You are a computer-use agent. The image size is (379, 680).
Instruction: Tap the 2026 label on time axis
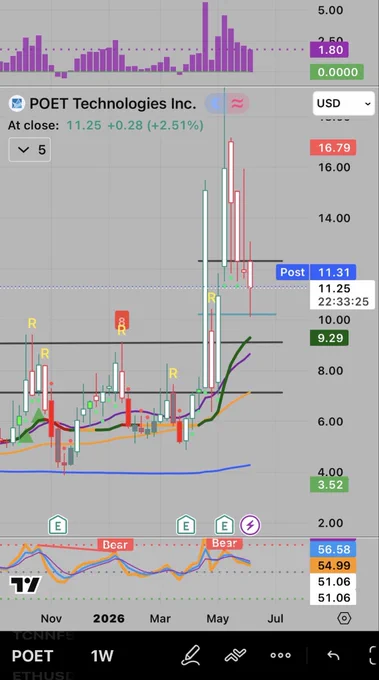(108, 618)
